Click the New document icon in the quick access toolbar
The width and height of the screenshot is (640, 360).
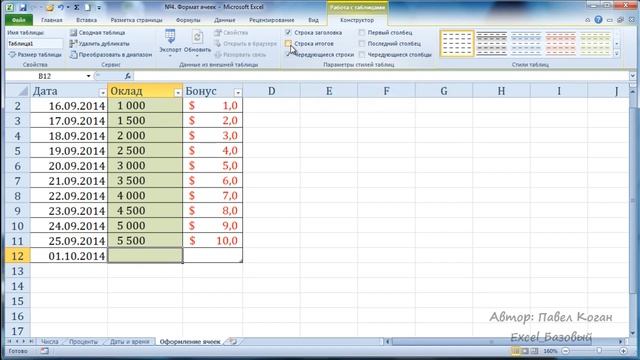pos(87,7)
